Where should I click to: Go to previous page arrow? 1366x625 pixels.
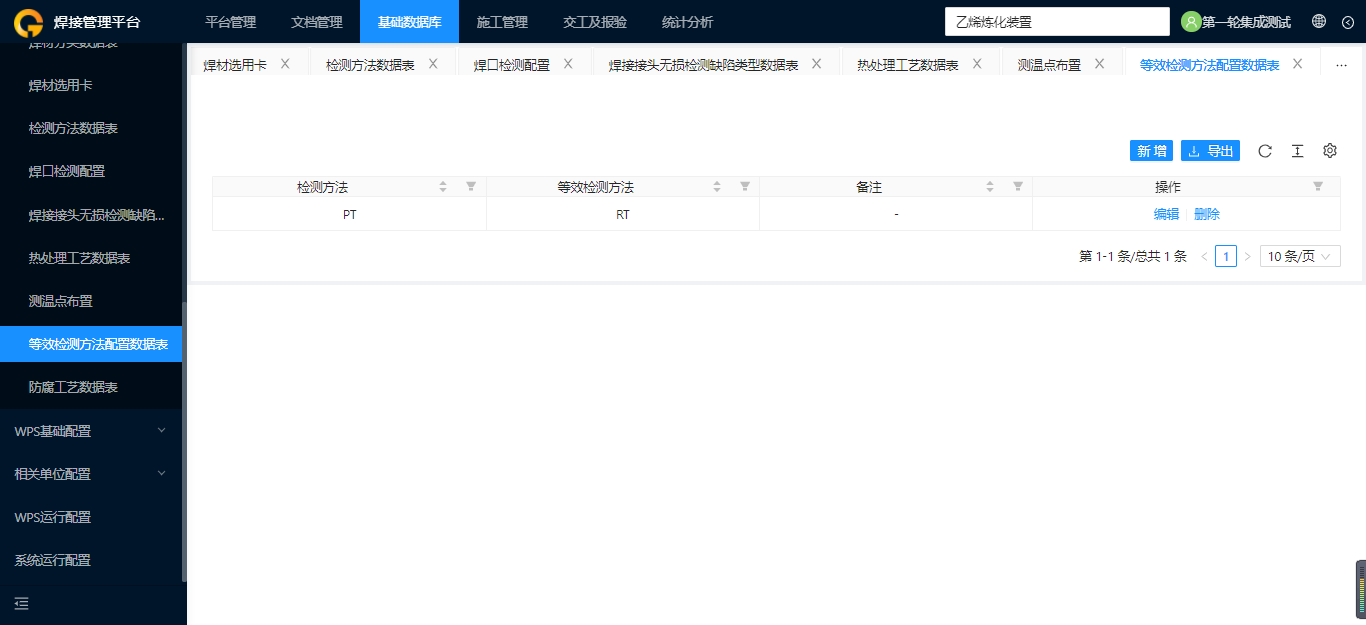click(1204, 257)
